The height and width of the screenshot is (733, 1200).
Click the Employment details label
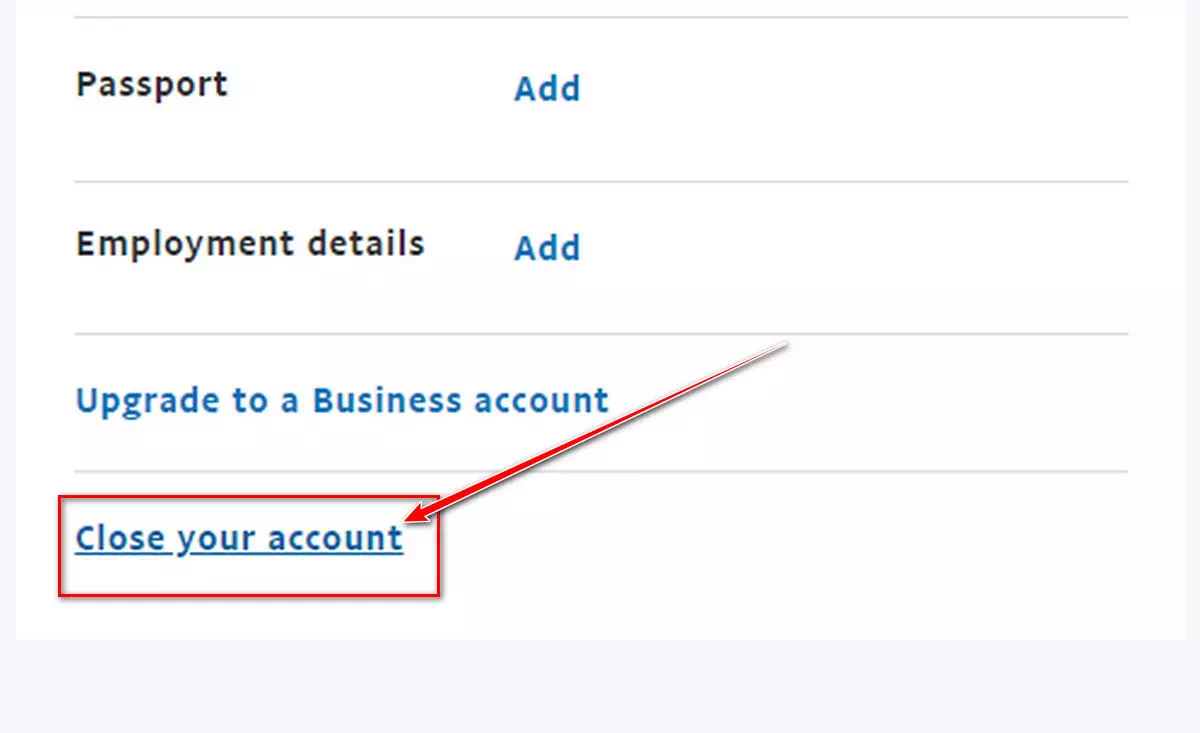pyautogui.click(x=250, y=244)
